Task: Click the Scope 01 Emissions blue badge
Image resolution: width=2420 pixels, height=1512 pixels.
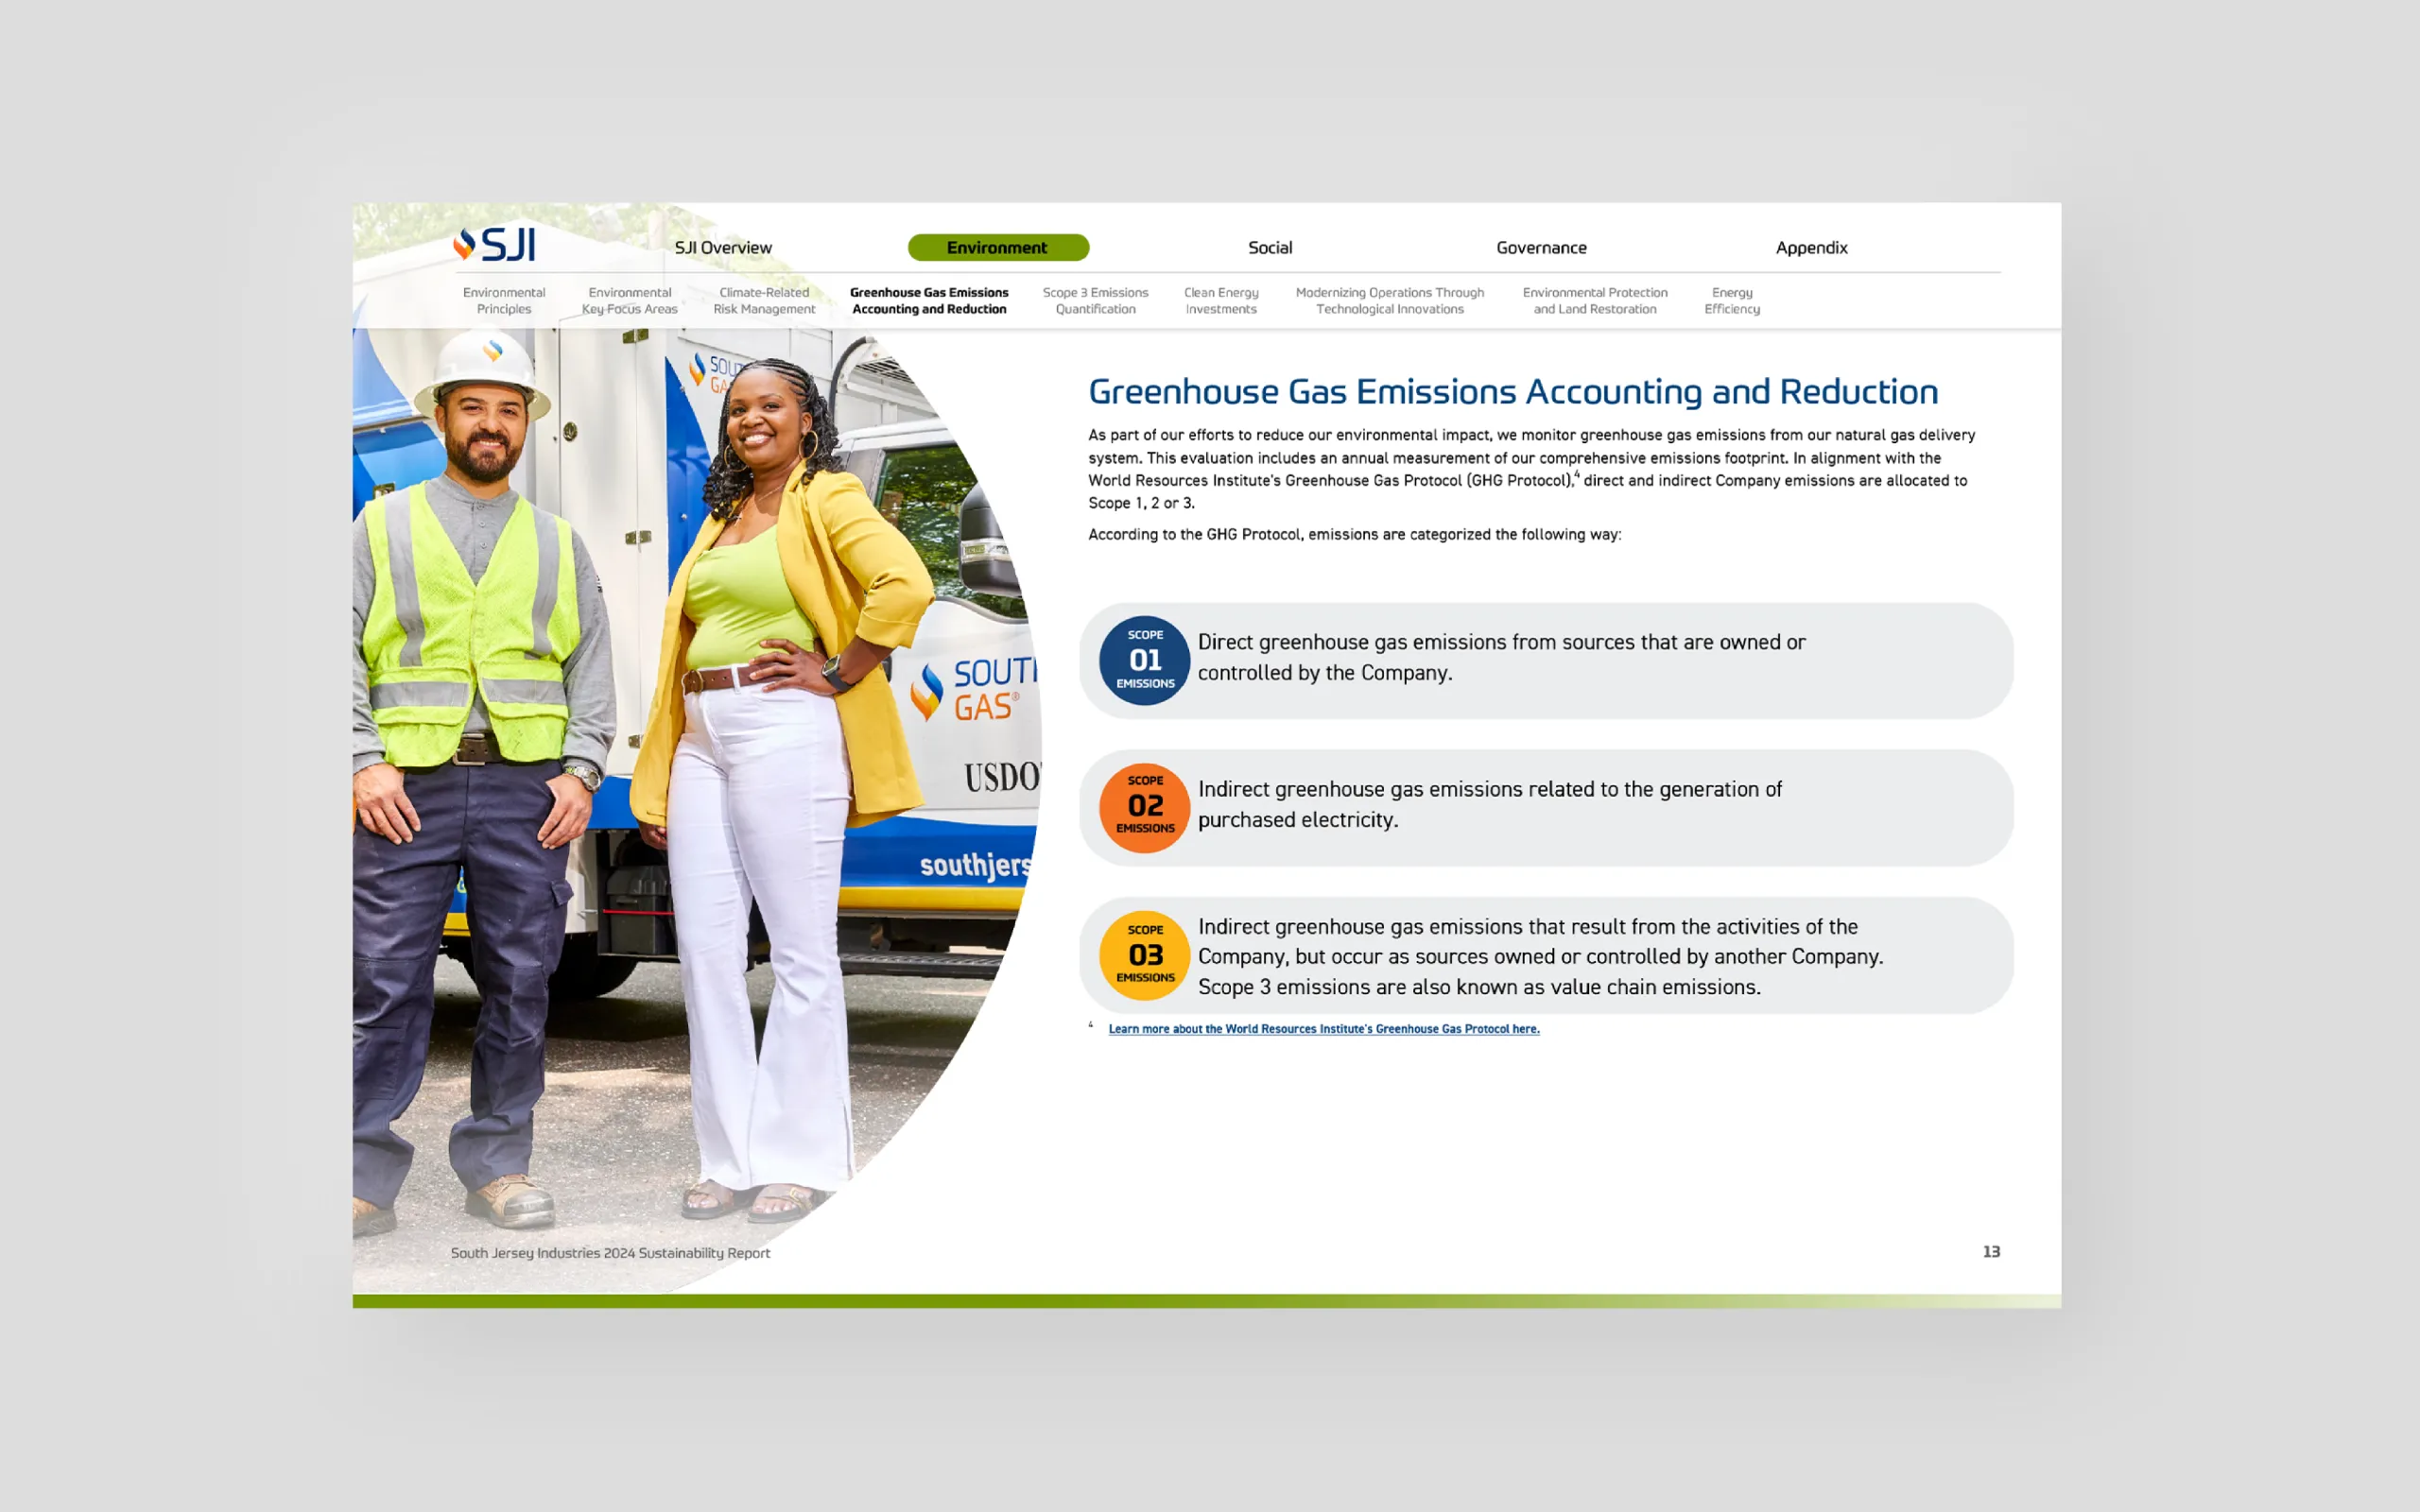Action: tap(1144, 660)
